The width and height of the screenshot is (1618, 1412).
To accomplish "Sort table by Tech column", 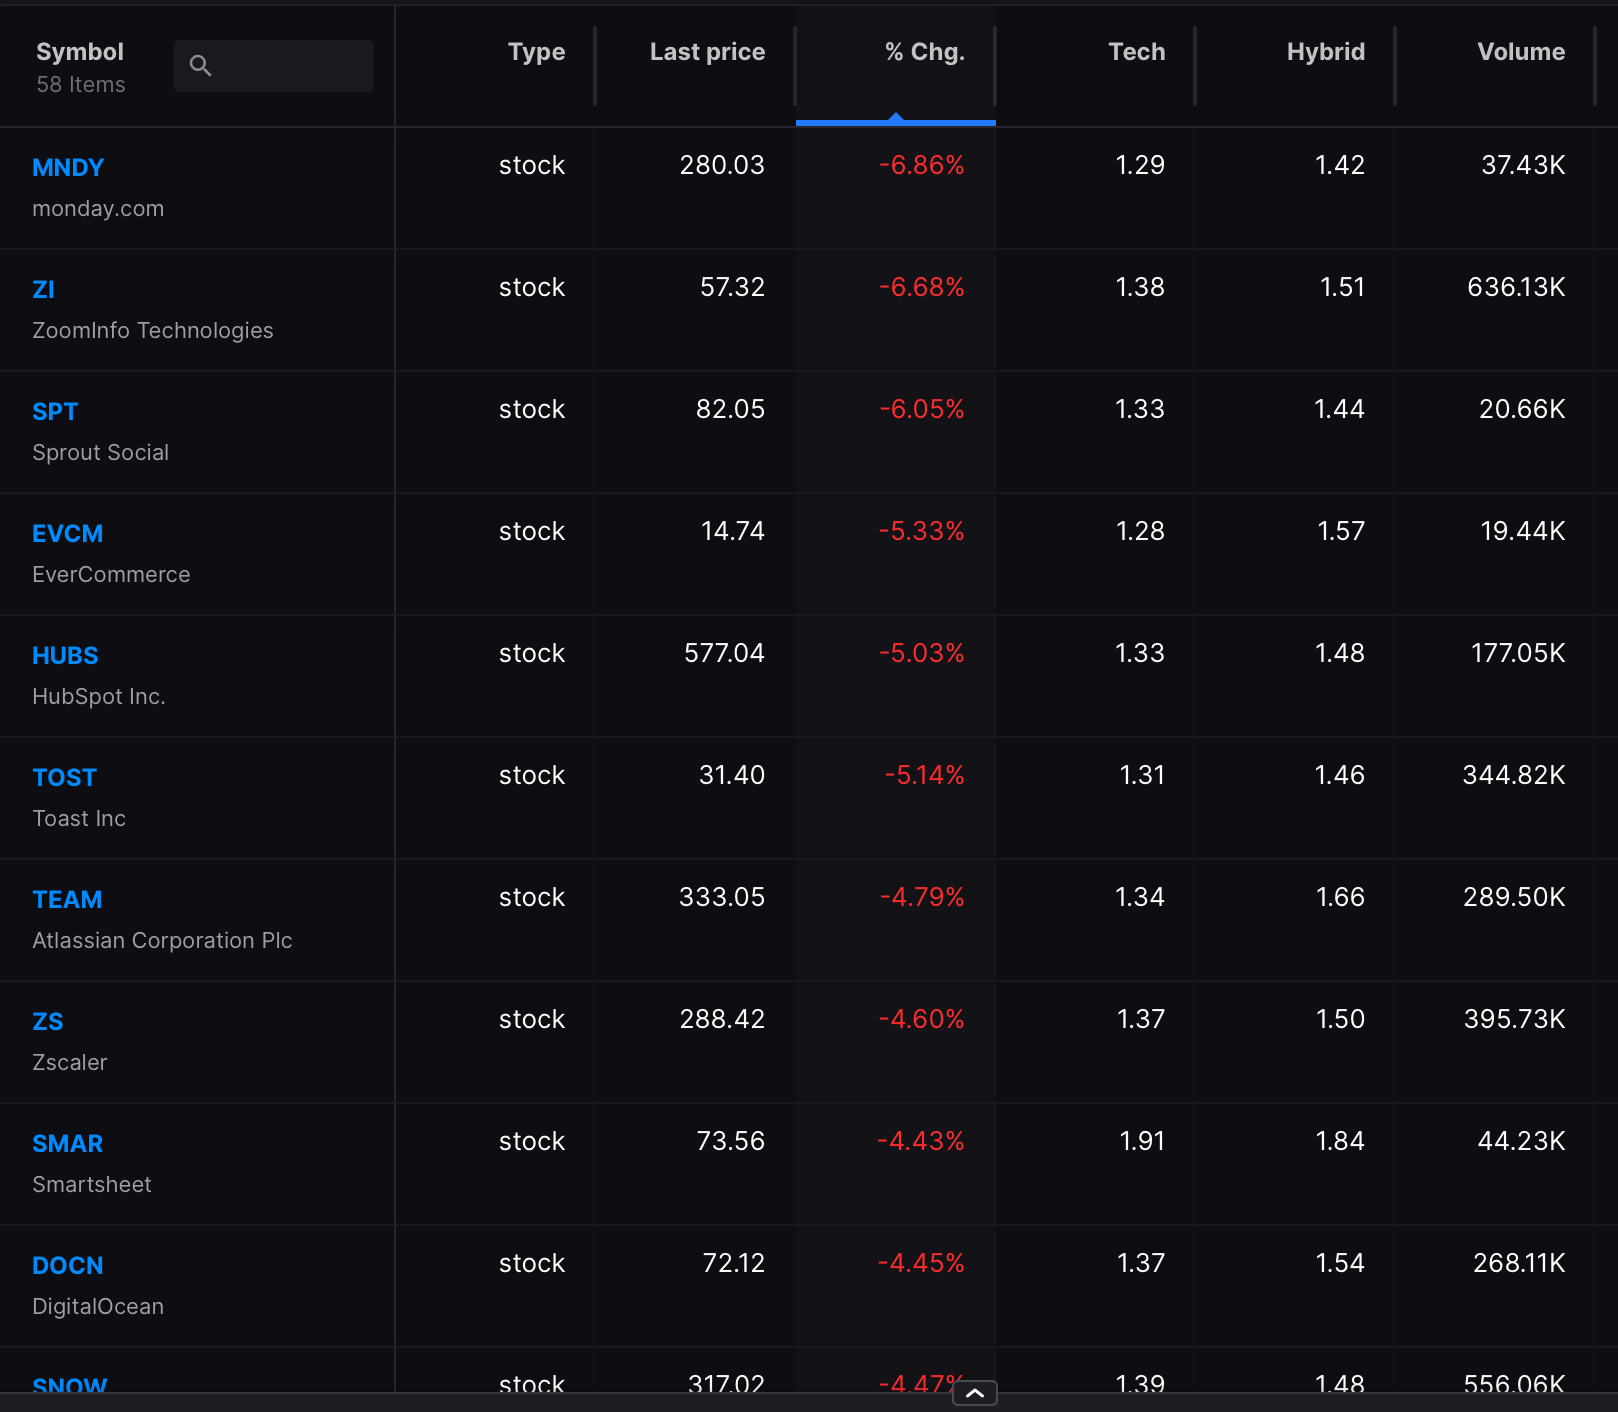I will pyautogui.click(x=1137, y=52).
